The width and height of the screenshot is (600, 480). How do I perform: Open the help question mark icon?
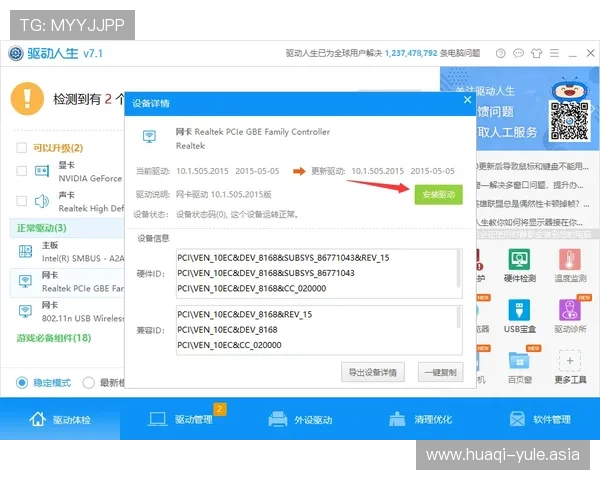[501, 53]
